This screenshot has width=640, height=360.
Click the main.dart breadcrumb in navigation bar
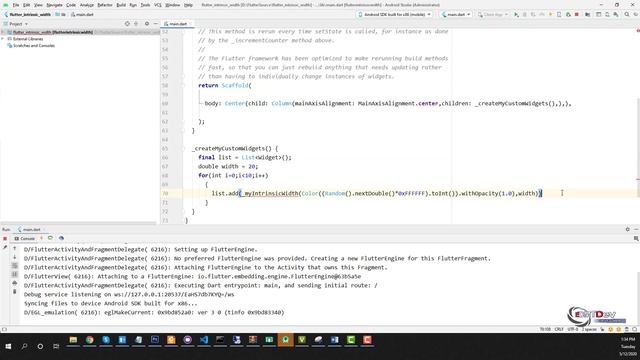[82, 14]
